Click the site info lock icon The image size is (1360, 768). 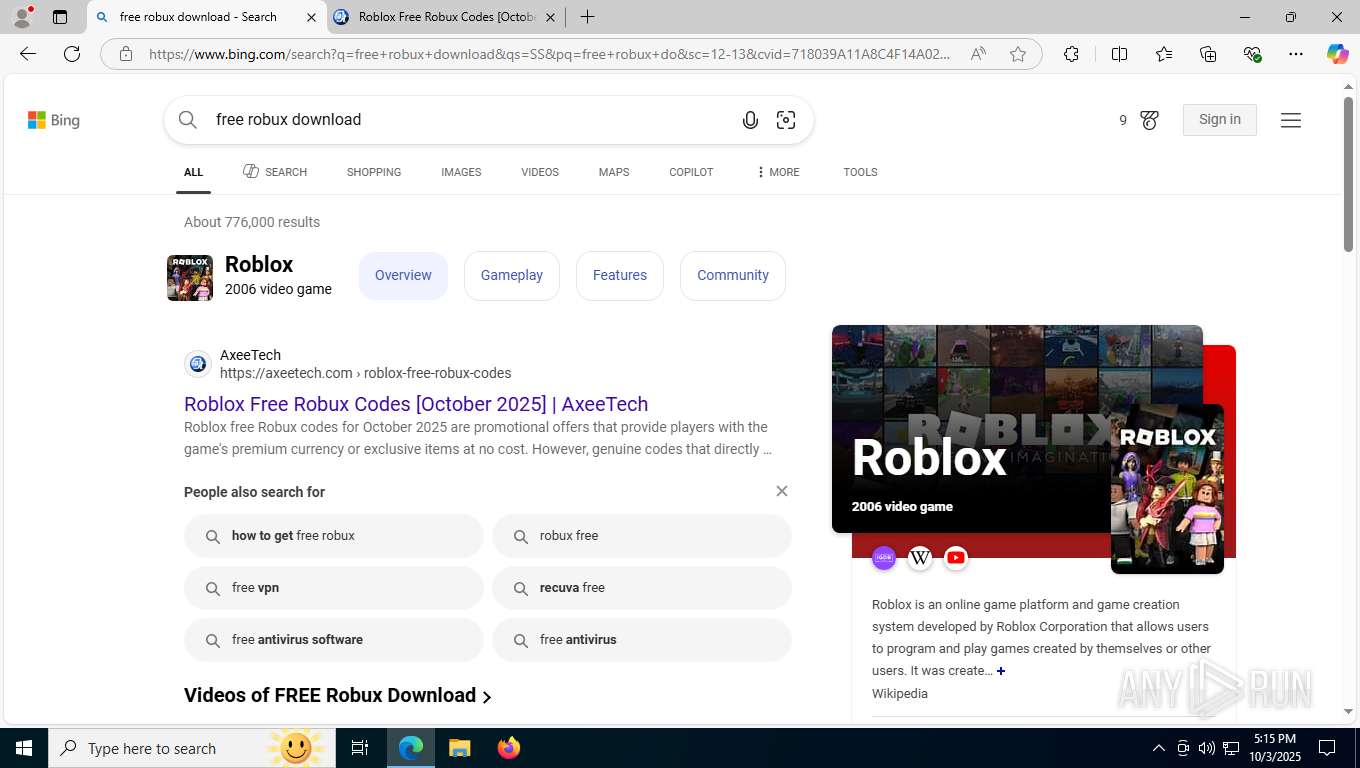(125, 54)
